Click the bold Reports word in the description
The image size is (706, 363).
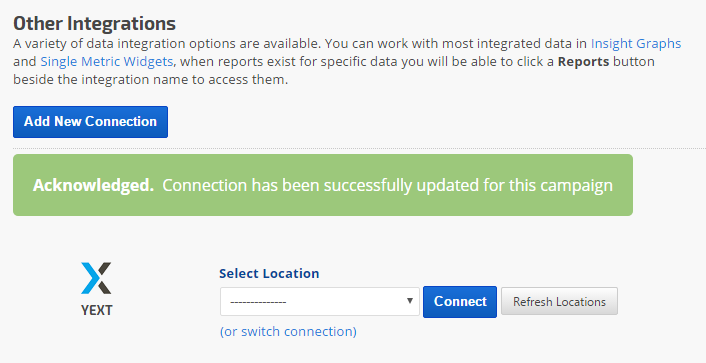point(584,62)
